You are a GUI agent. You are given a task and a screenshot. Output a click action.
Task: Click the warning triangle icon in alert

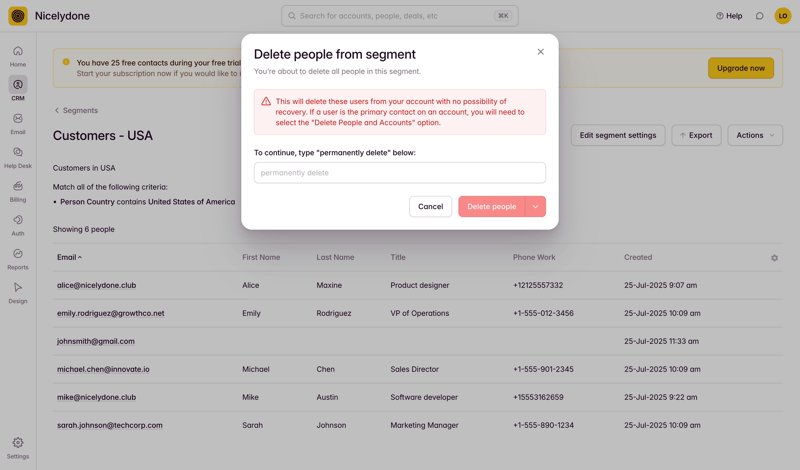point(266,102)
